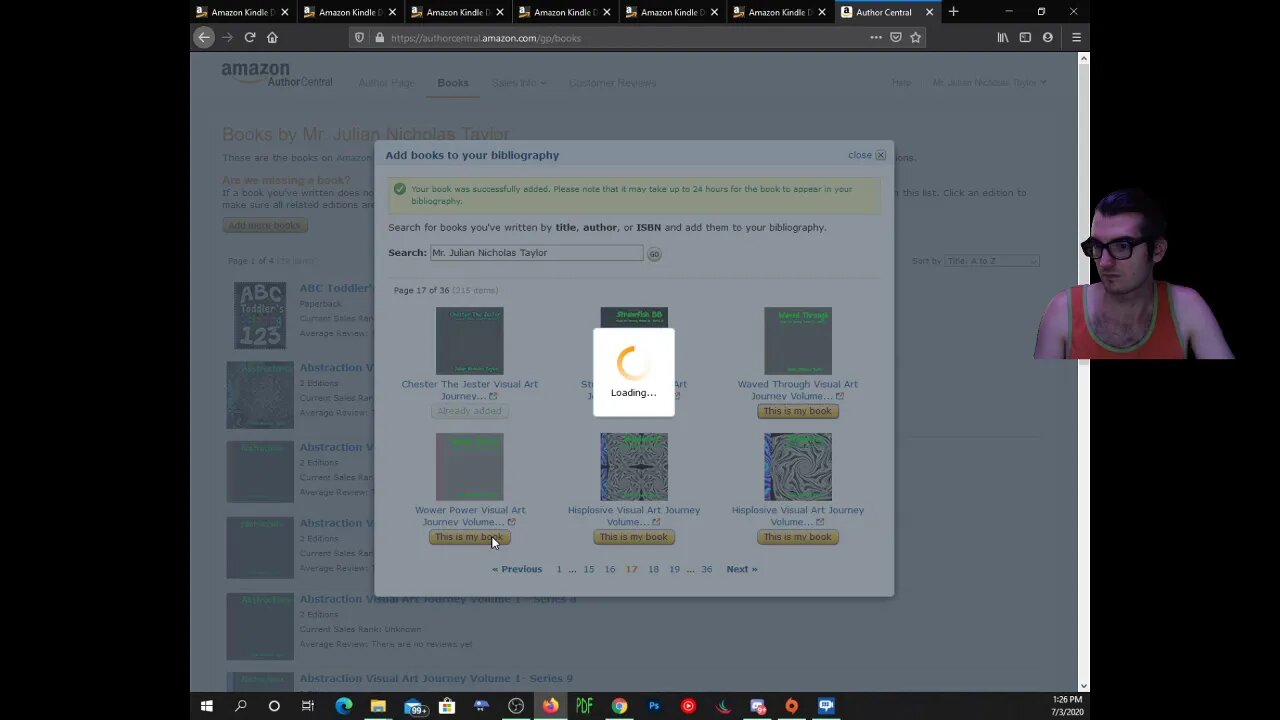Open the PDF app on the taskbar
Viewport: 1280px width, 720px height.
click(x=585, y=706)
